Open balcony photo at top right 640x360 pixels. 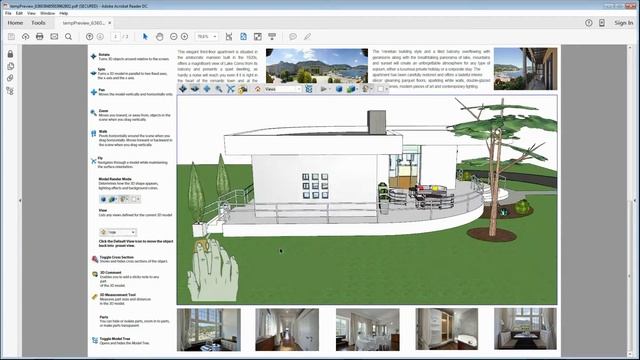tap(525, 69)
